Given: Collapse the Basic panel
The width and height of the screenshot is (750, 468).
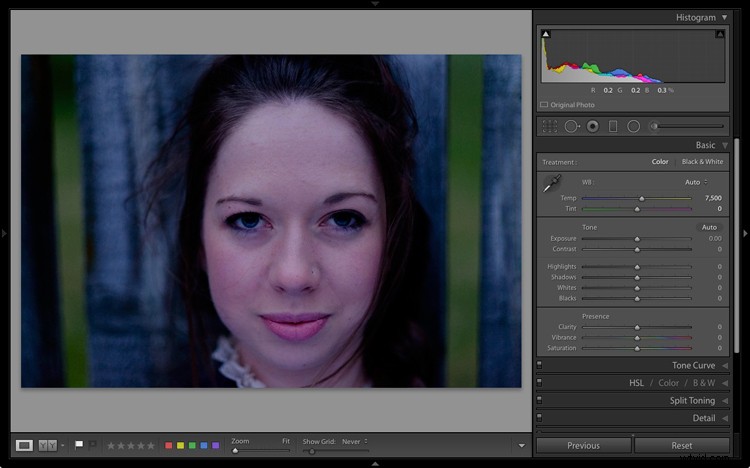Looking at the screenshot, I should pos(725,145).
